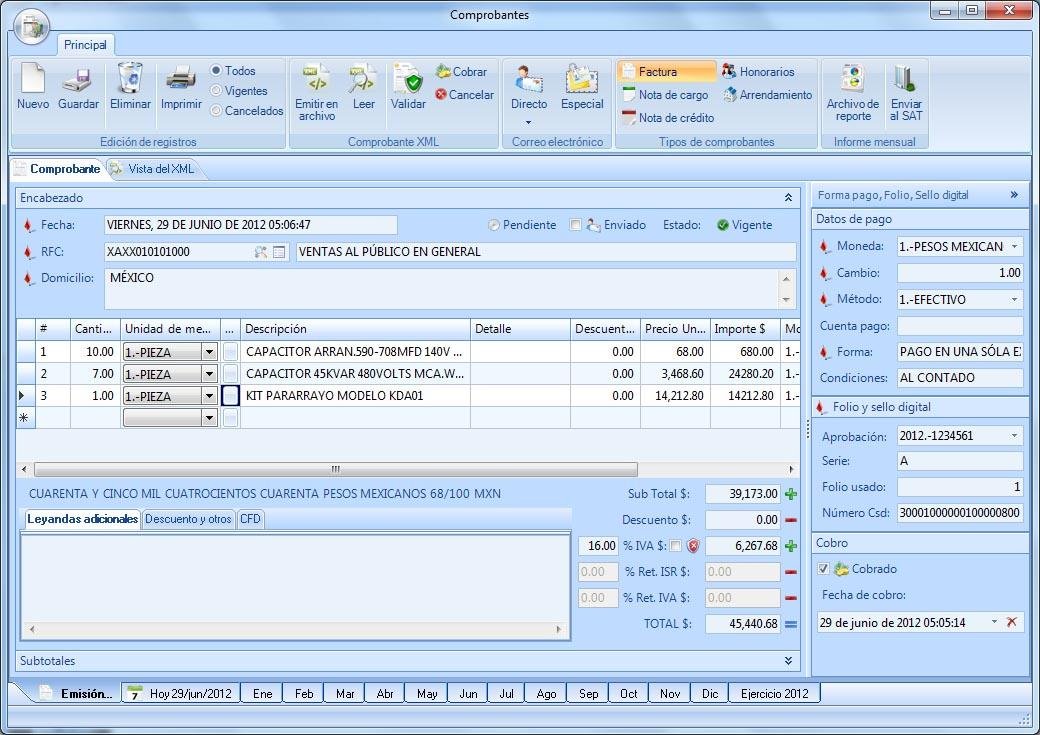
Task: Uncheck the Cobrado checkbox
Action: [x=823, y=569]
